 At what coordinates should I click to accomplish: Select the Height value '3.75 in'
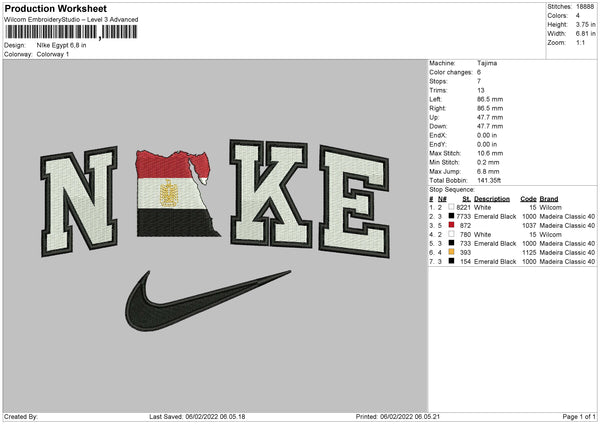click(585, 24)
